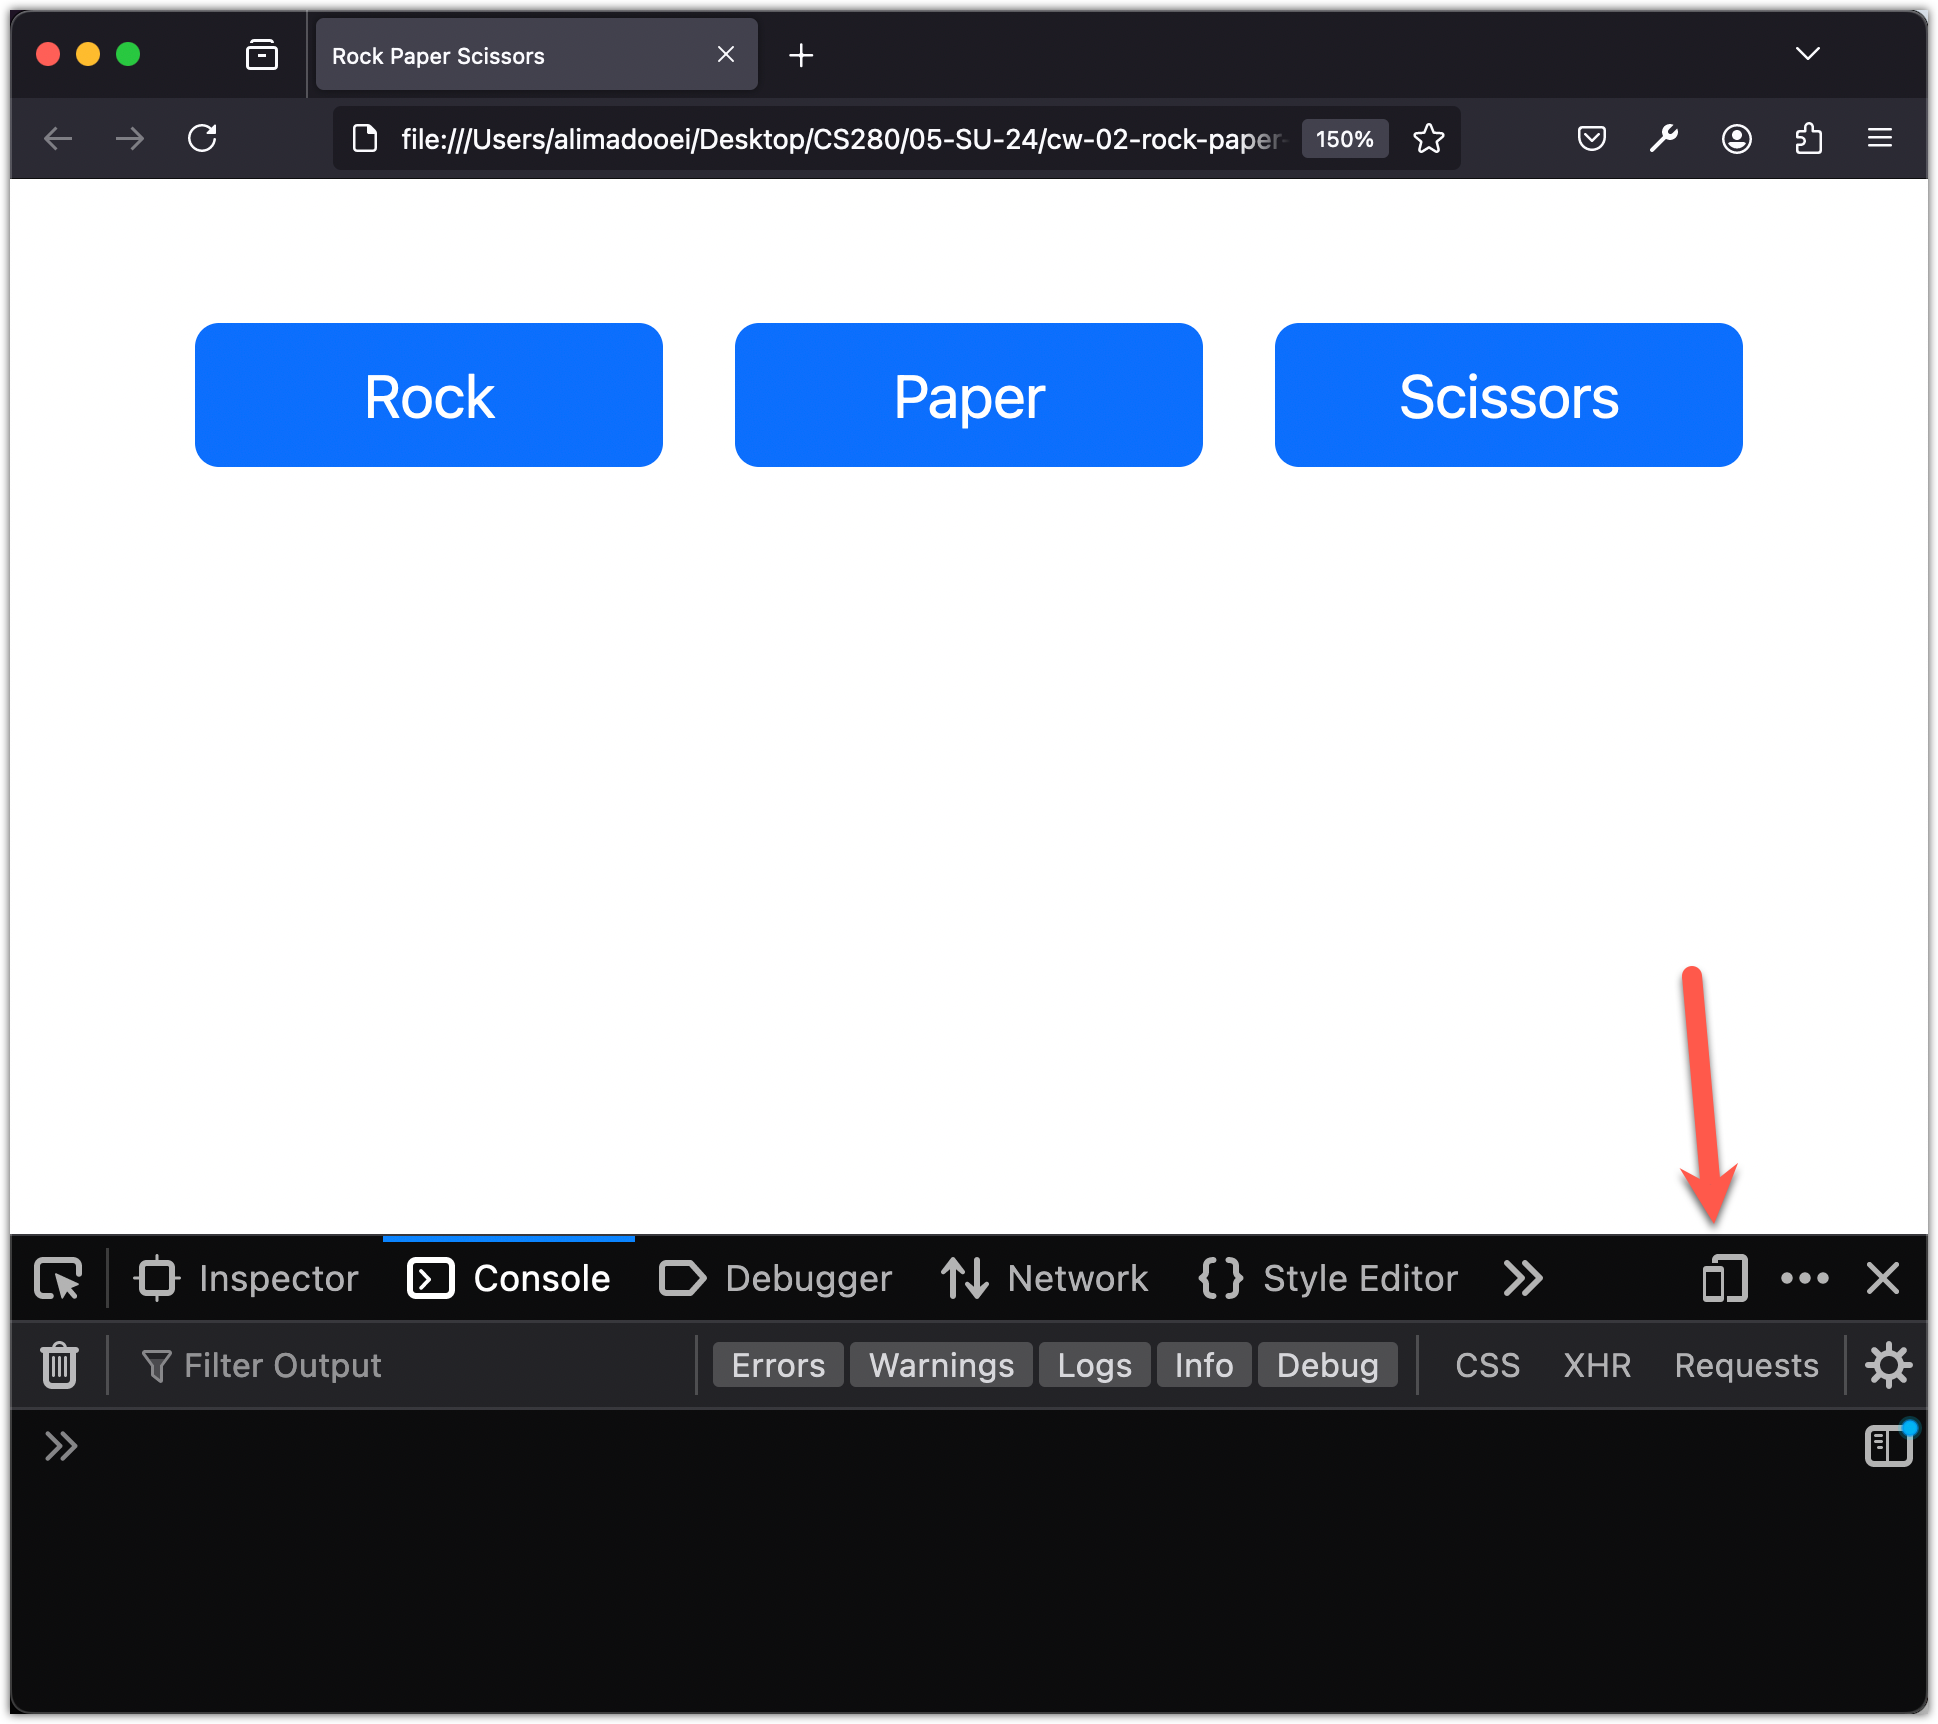Image resolution: width=1938 pixels, height=1724 pixels.
Task: Switch to the Inspector tab
Action: 247,1278
